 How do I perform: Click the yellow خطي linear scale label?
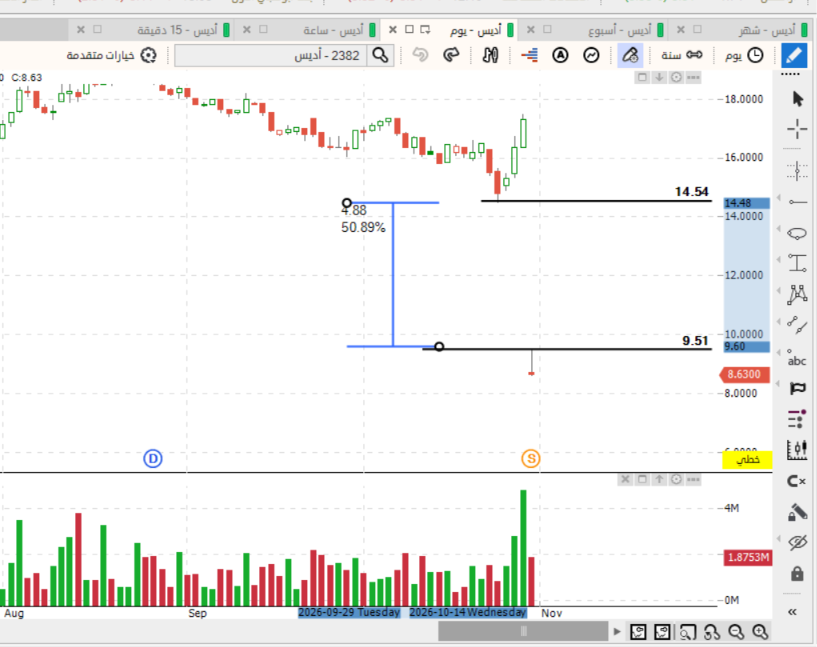(x=747, y=459)
